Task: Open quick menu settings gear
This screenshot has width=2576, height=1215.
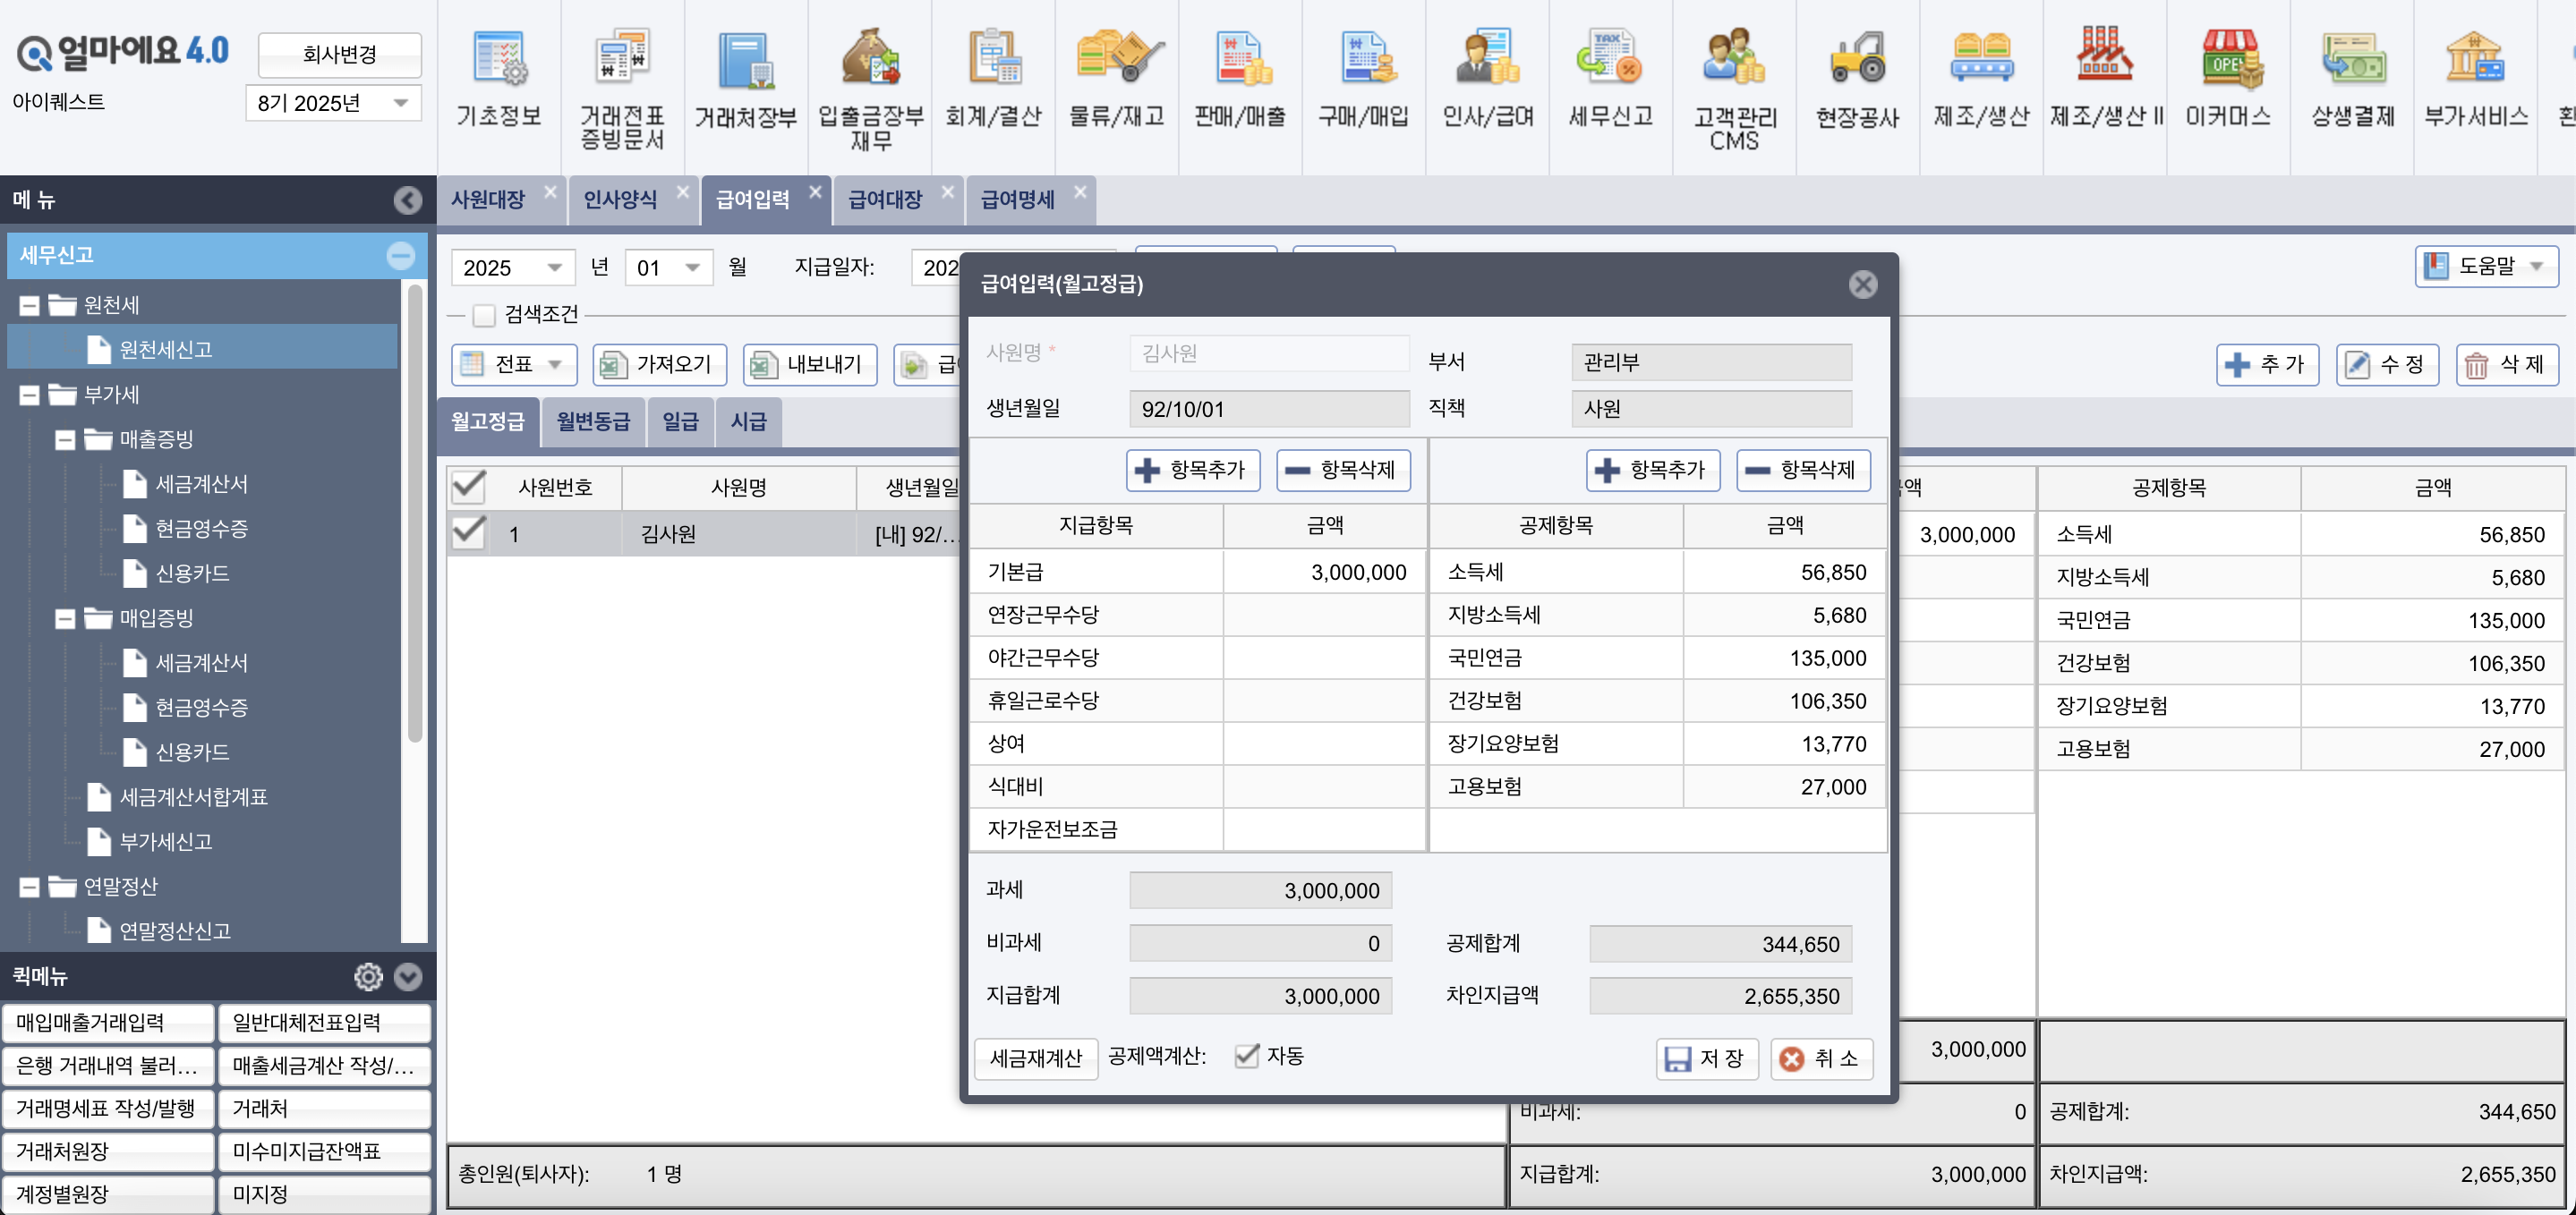Action: tap(368, 976)
